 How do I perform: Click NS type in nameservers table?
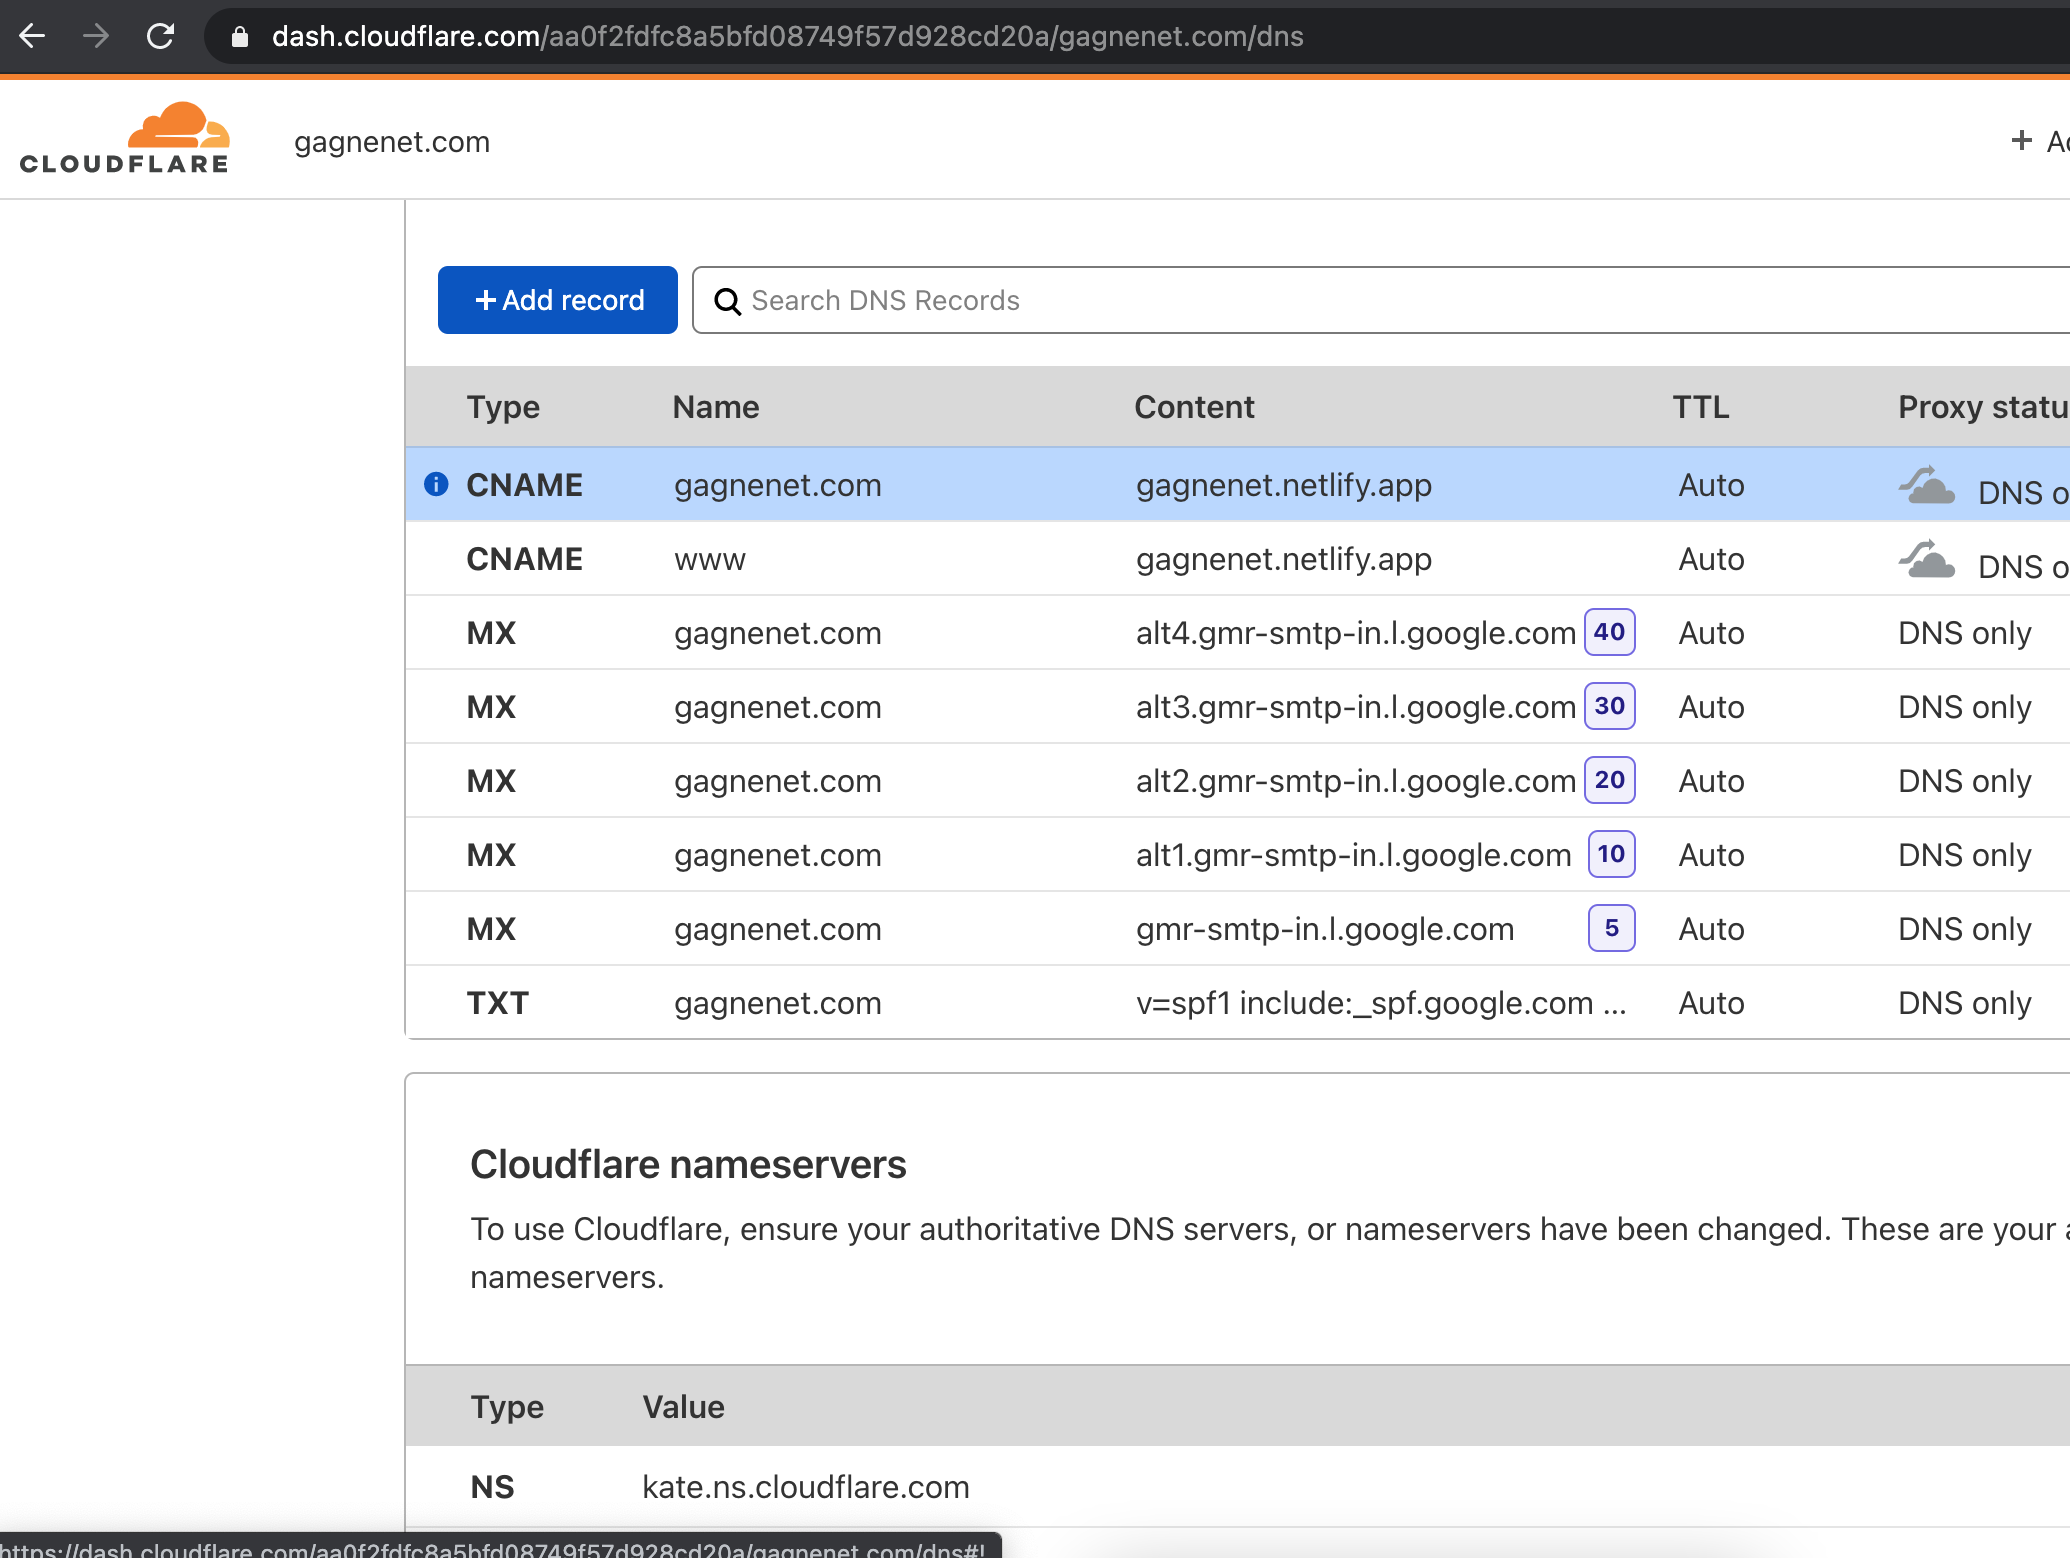point(492,1487)
